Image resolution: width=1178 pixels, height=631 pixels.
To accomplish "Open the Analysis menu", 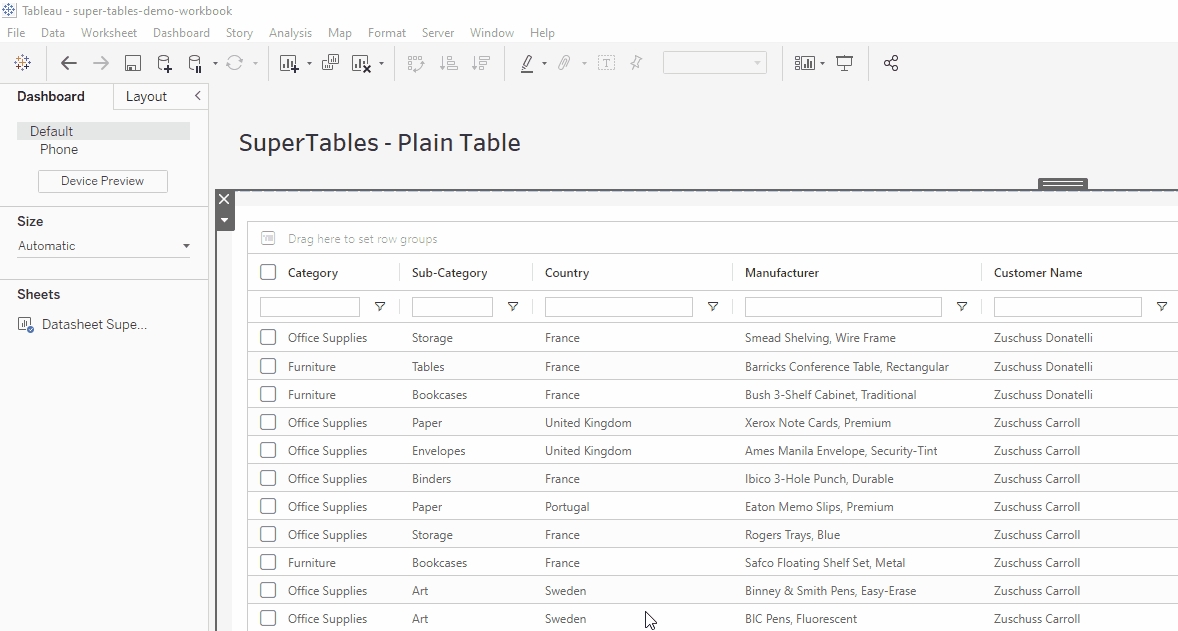I will click(290, 33).
